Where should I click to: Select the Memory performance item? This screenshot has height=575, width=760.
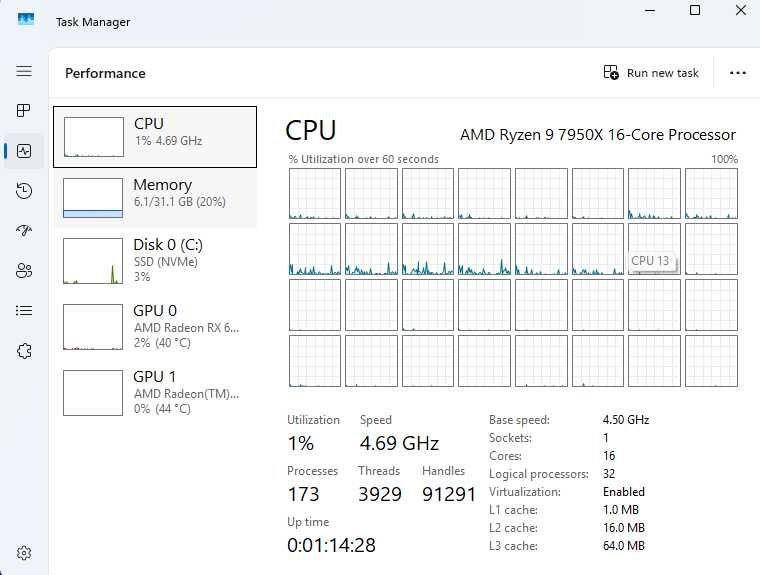(x=155, y=198)
